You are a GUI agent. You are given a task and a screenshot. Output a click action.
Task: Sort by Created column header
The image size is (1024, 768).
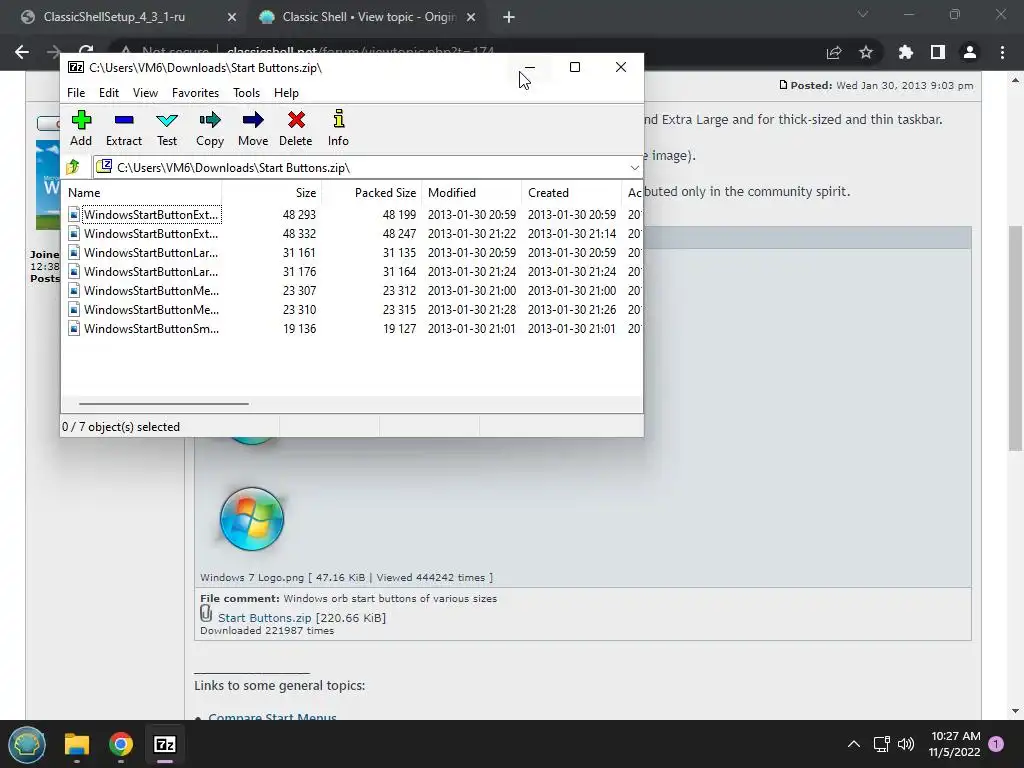coord(571,193)
